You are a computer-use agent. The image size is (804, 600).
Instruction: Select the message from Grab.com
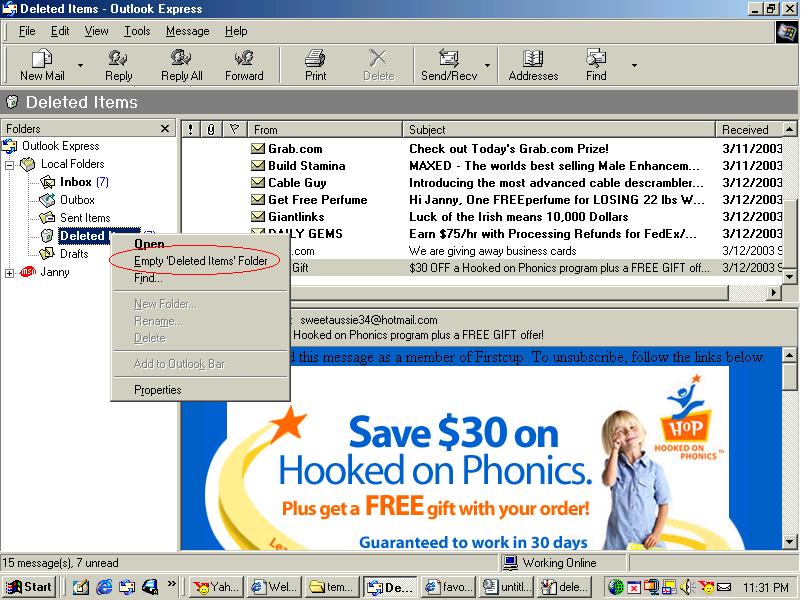coord(482,149)
